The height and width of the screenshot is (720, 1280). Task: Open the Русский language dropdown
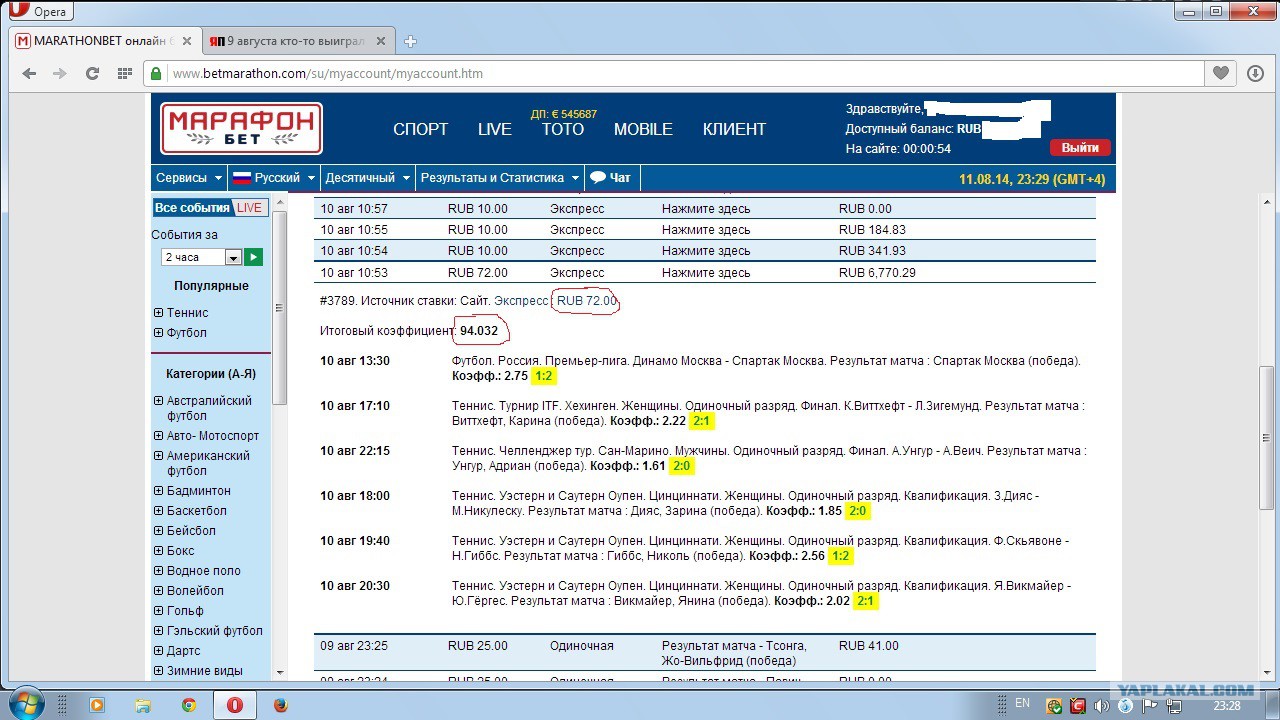coord(273,177)
